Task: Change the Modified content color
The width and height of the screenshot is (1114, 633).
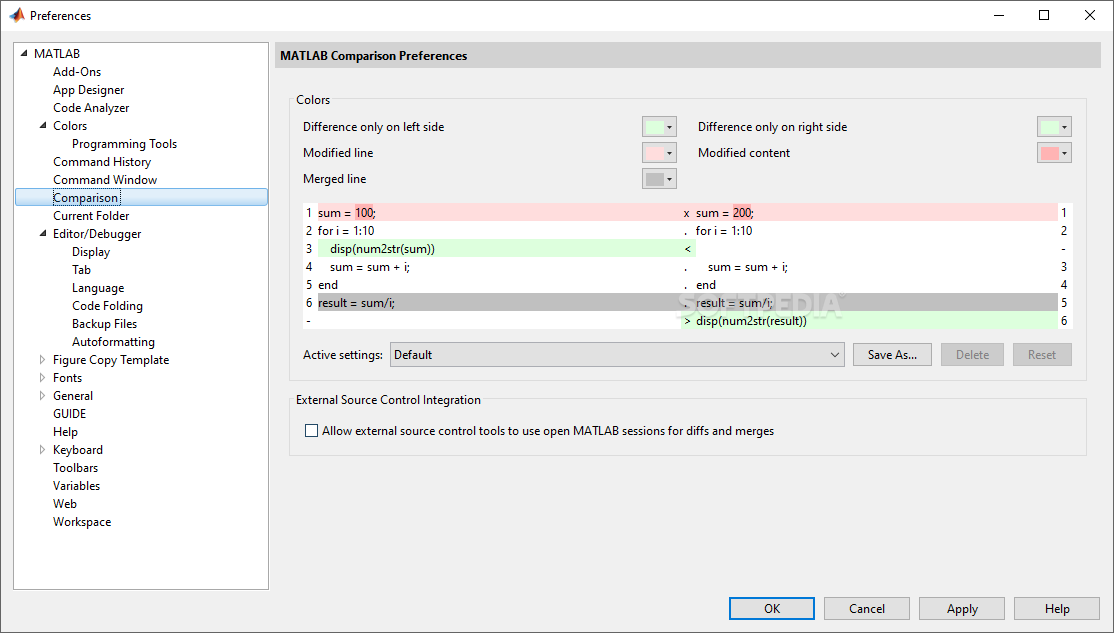Action: 1054,153
